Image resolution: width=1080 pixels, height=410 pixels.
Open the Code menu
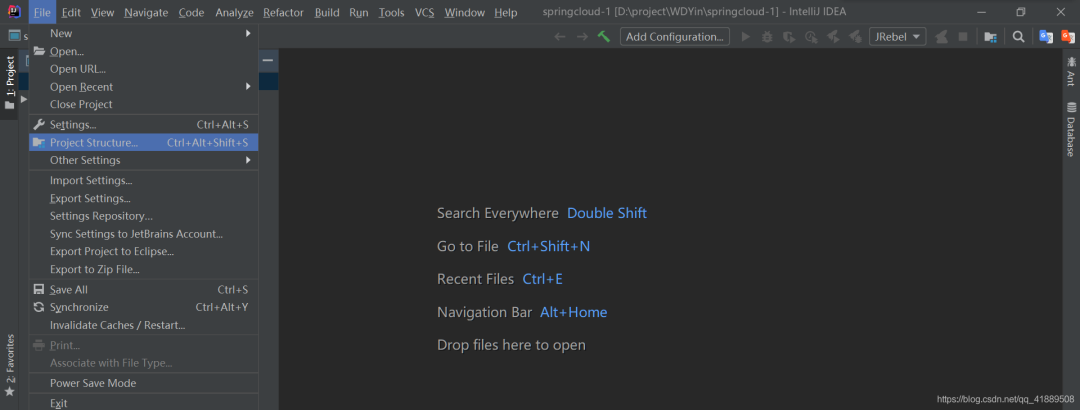pyautogui.click(x=191, y=12)
